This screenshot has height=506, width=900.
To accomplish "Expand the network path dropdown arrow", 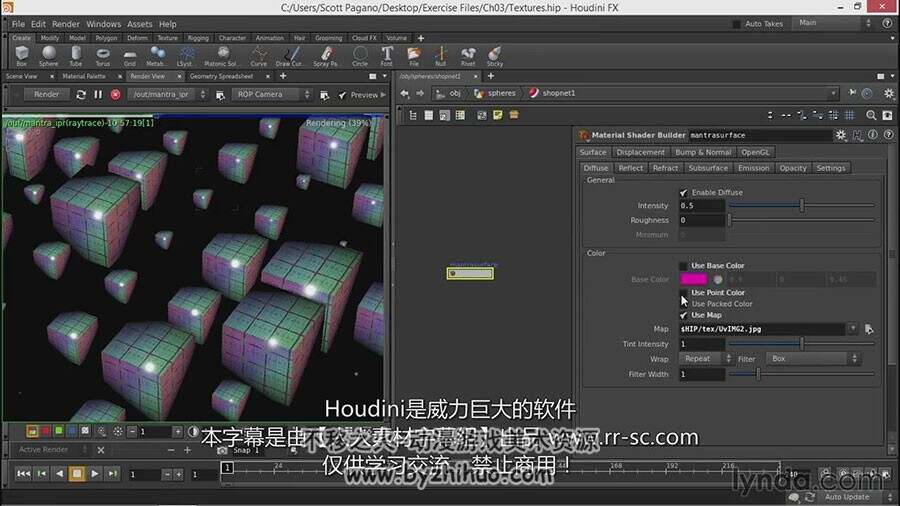I will tap(833, 93).
